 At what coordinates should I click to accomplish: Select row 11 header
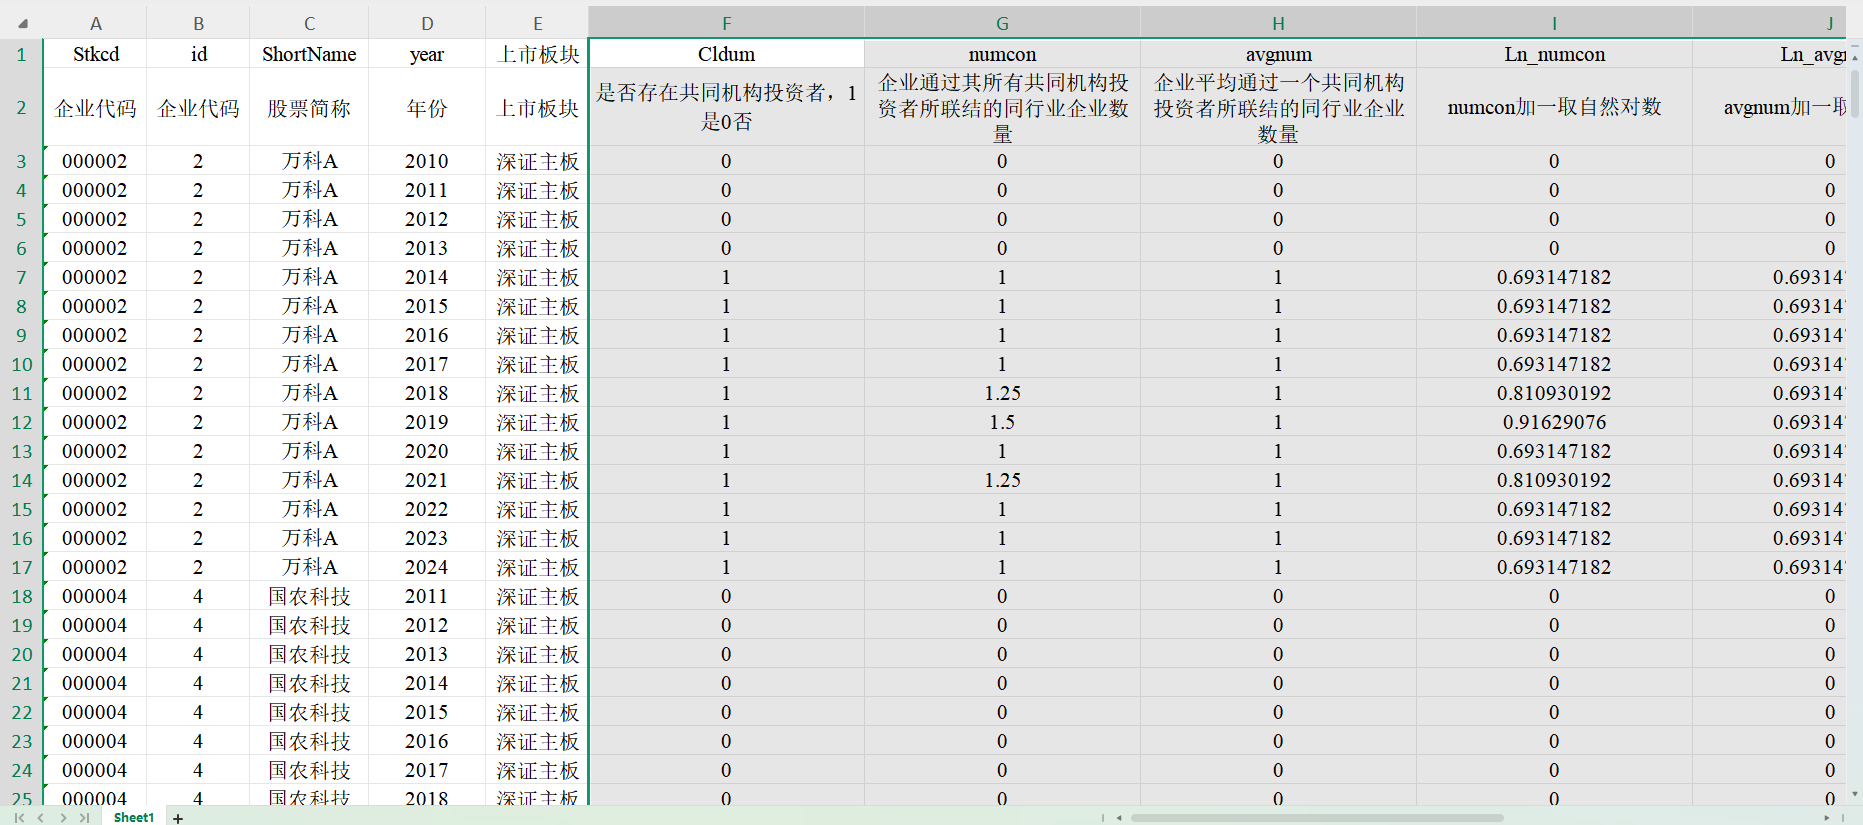click(21, 394)
